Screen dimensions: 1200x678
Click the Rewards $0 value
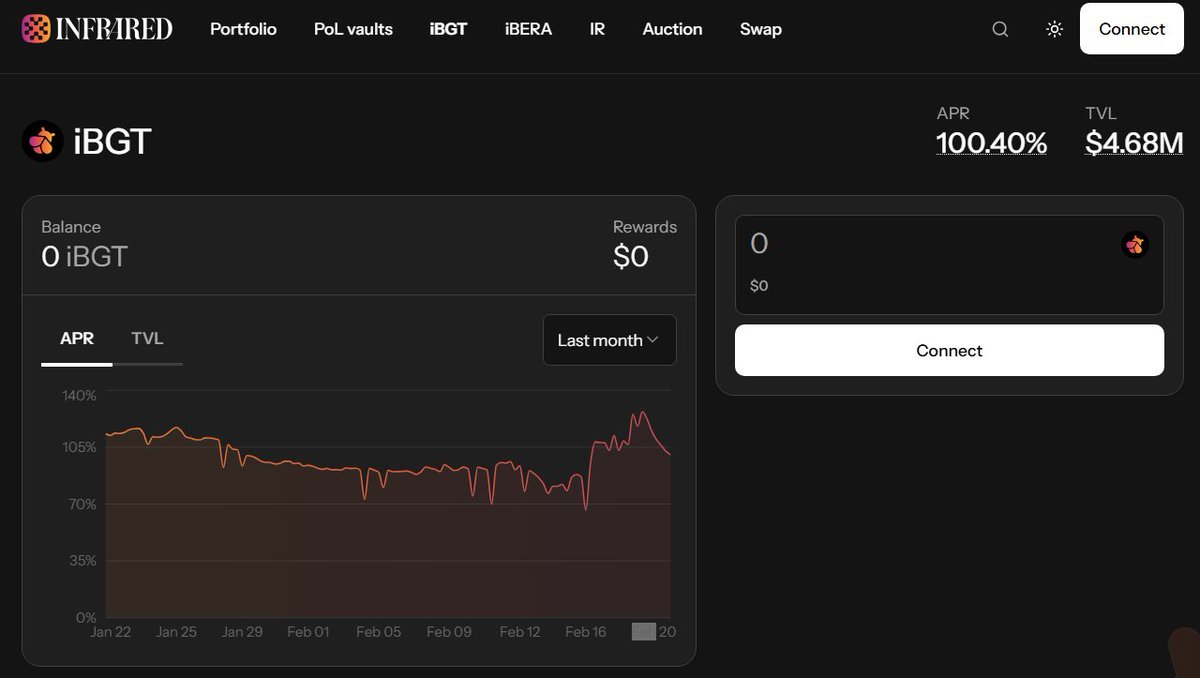(631, 257)
